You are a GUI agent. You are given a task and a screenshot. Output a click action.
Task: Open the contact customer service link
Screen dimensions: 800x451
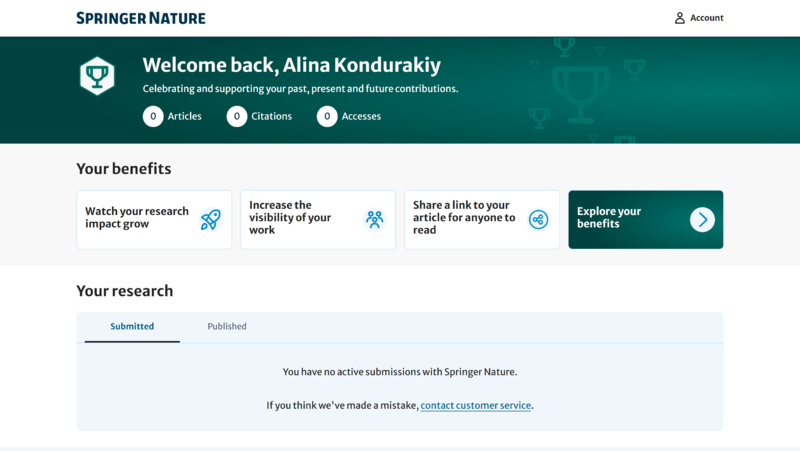[x=475, y=406]
